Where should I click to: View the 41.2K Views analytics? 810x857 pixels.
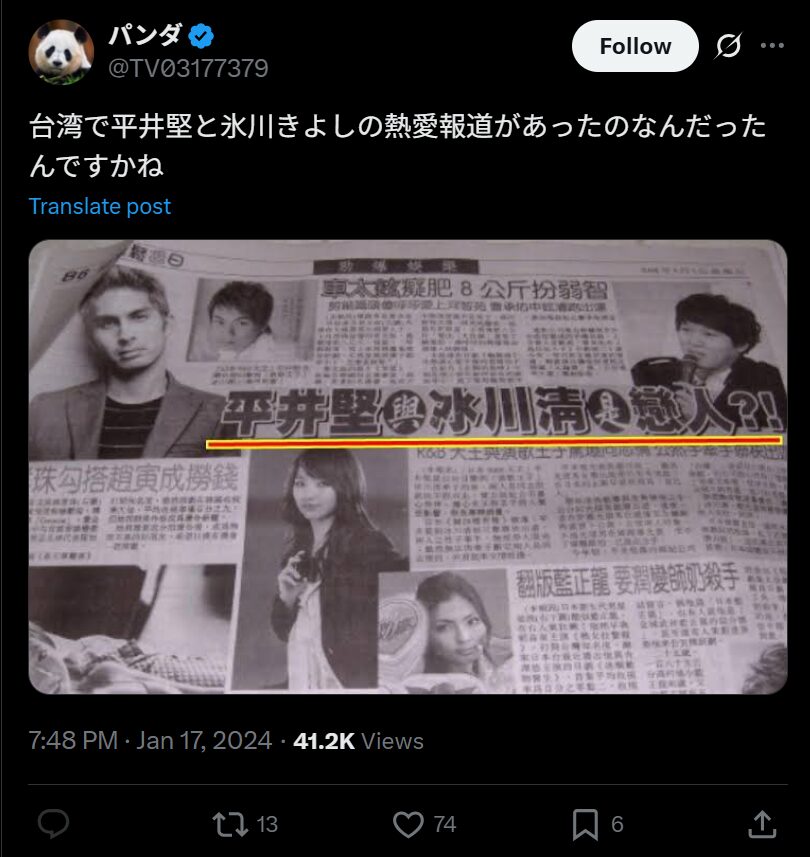359,741
